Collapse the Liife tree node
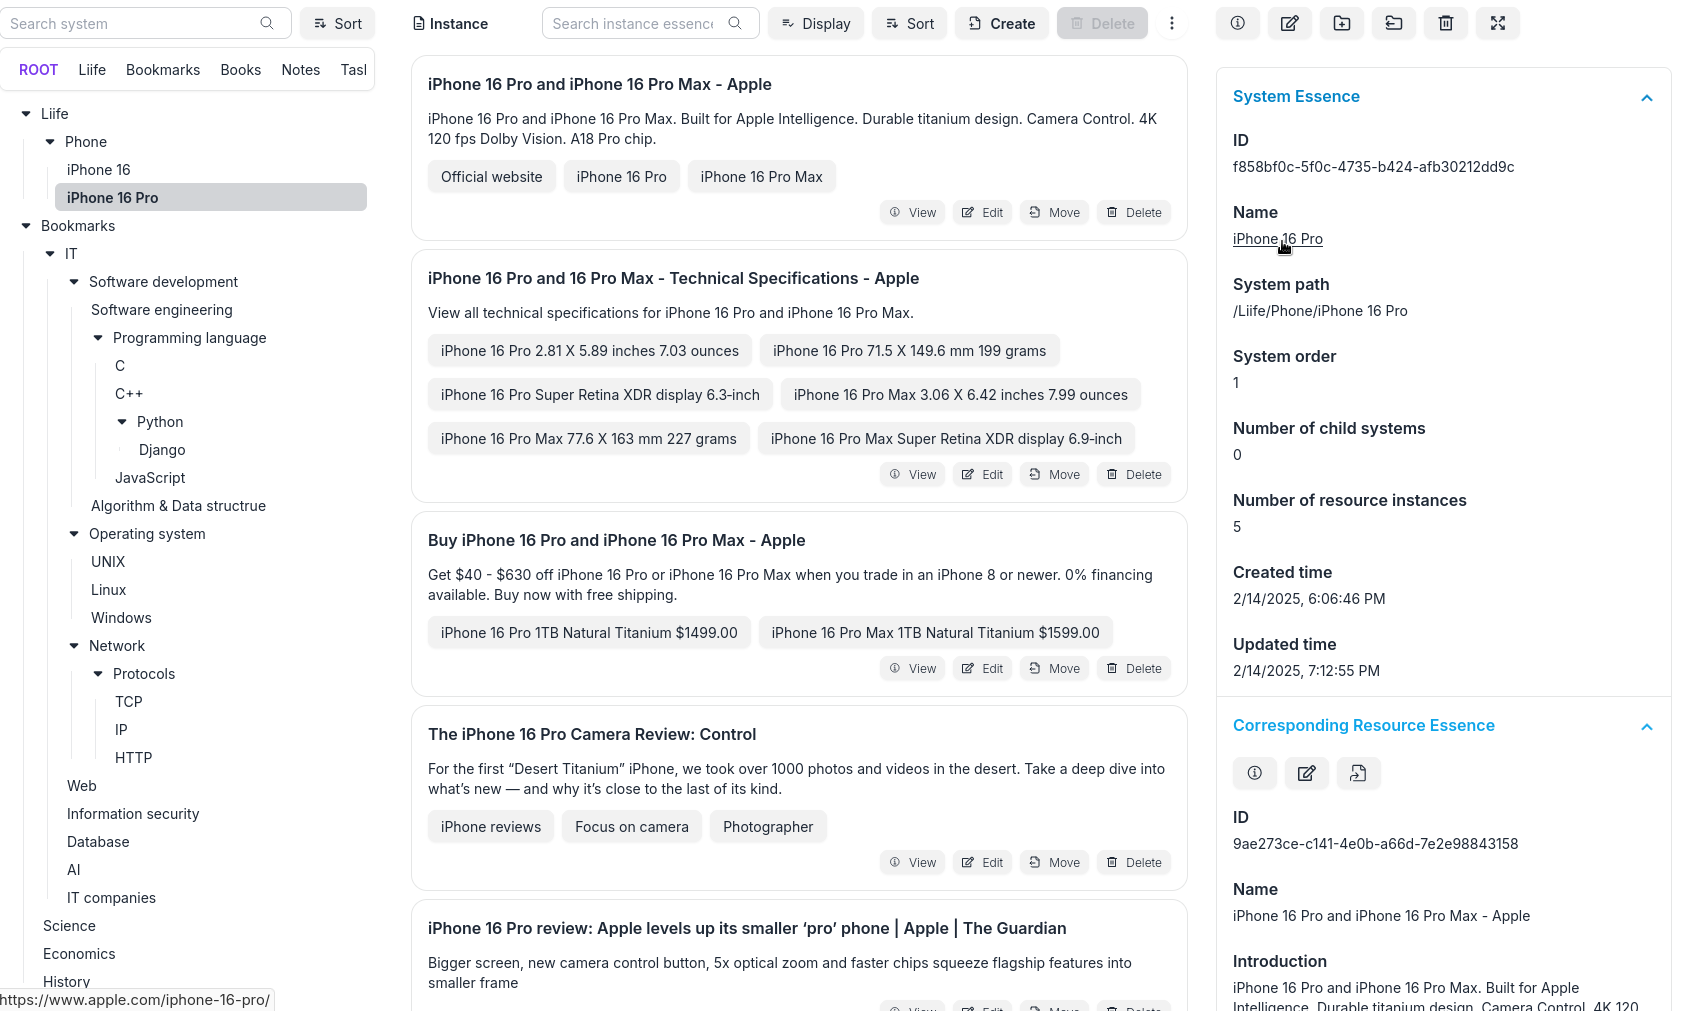The image size is (1683, 1011). (x=26, y=114)
